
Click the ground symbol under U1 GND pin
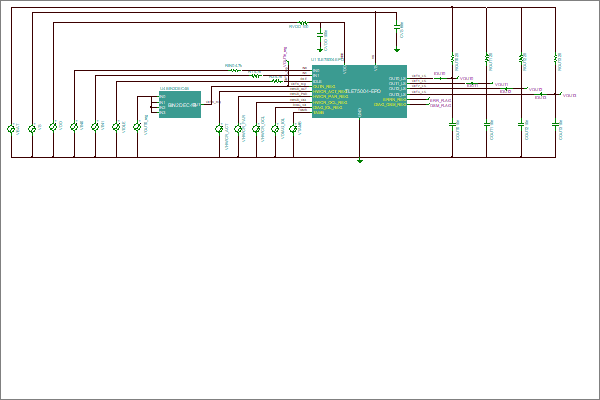coord(360,161)
